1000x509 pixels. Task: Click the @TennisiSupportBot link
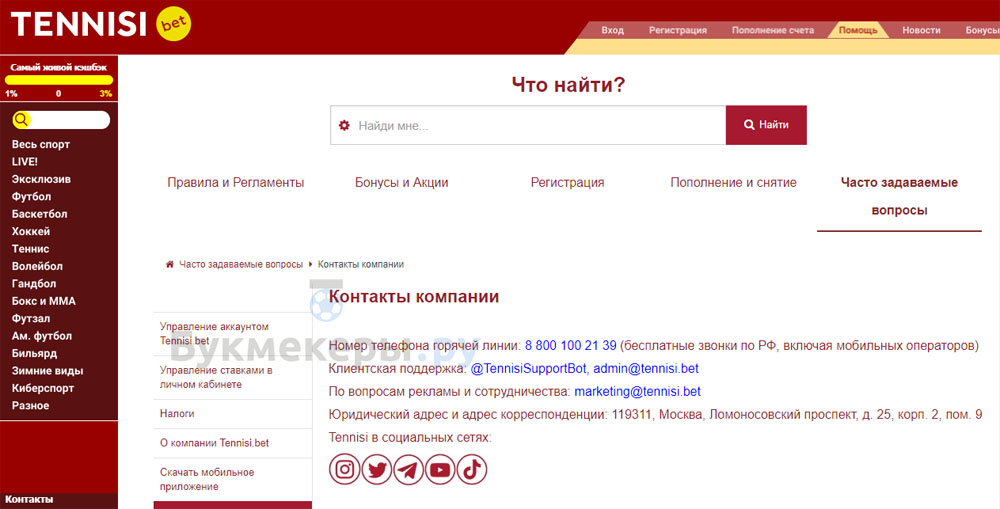522,369
